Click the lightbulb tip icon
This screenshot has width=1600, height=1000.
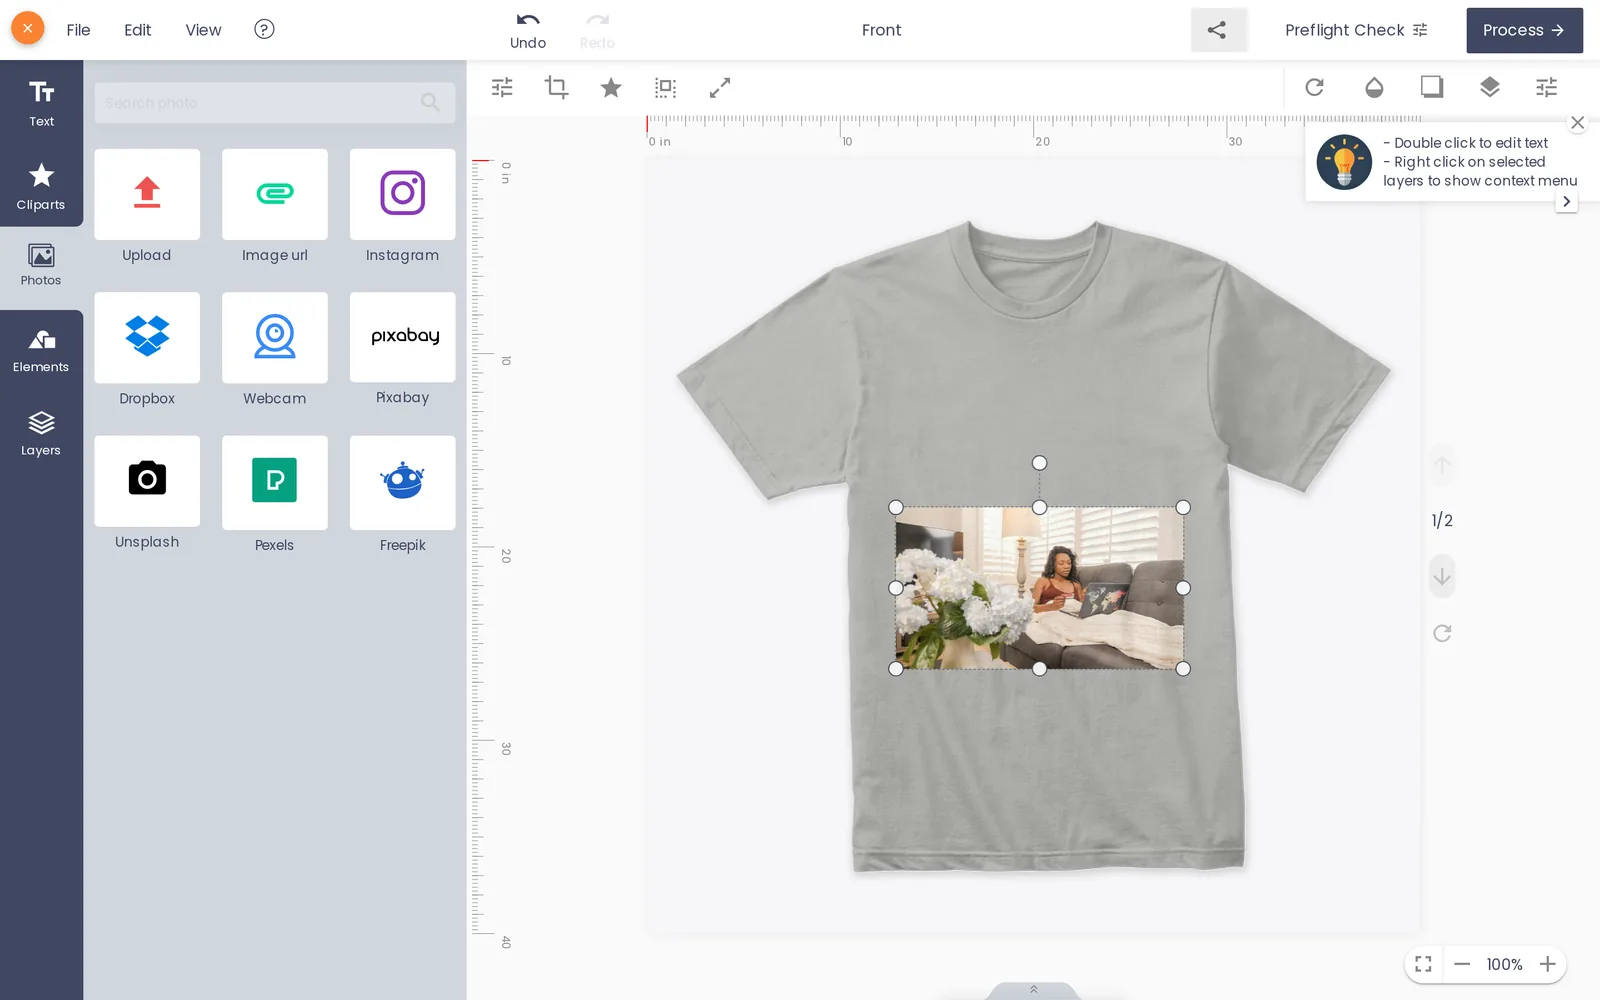point(1344,162)
